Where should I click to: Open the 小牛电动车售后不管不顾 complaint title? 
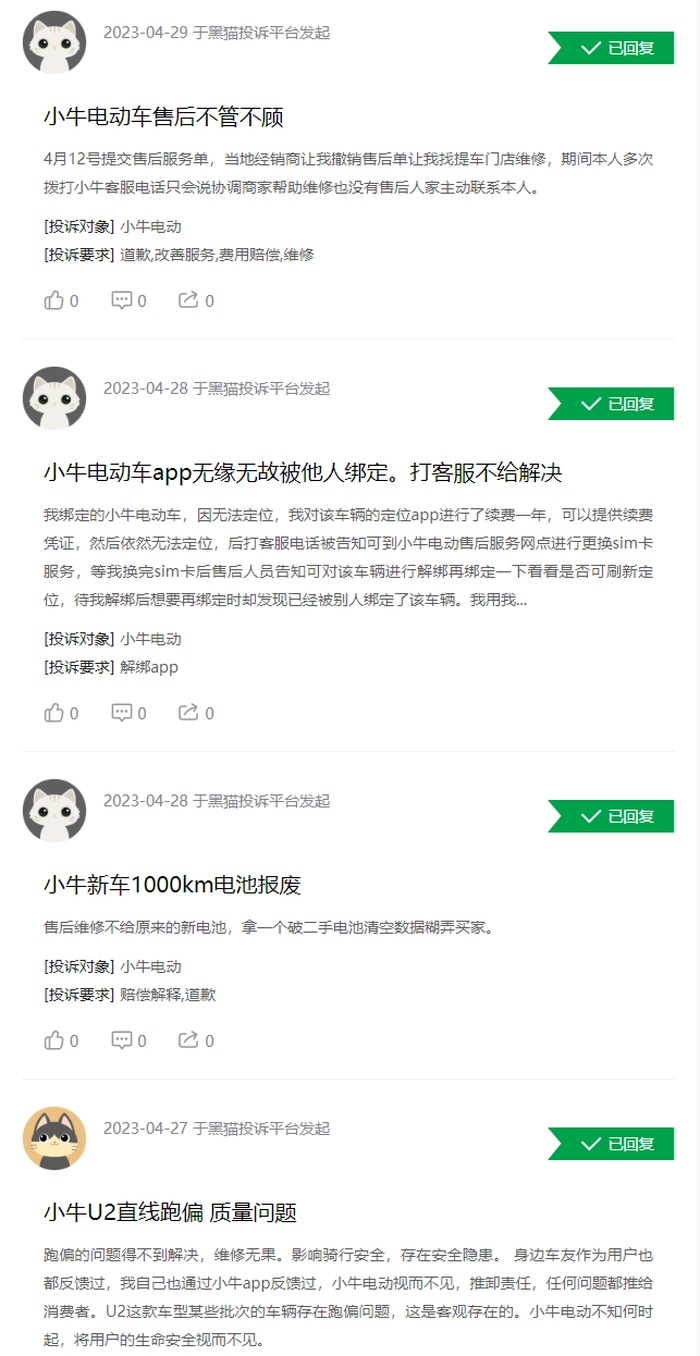[164, 117]
